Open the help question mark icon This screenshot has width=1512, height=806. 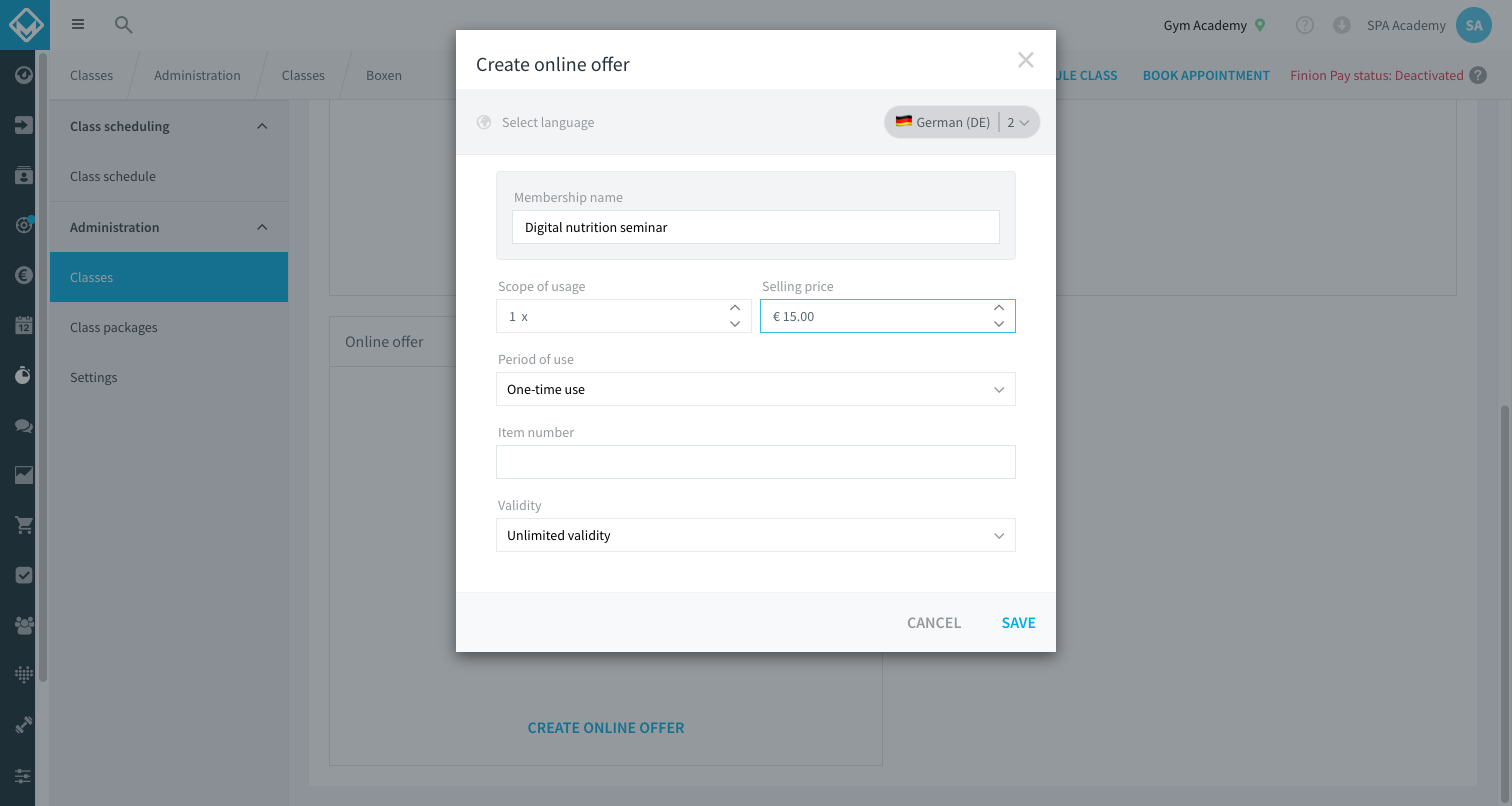pyautogui.click(x=1305, y=25)
